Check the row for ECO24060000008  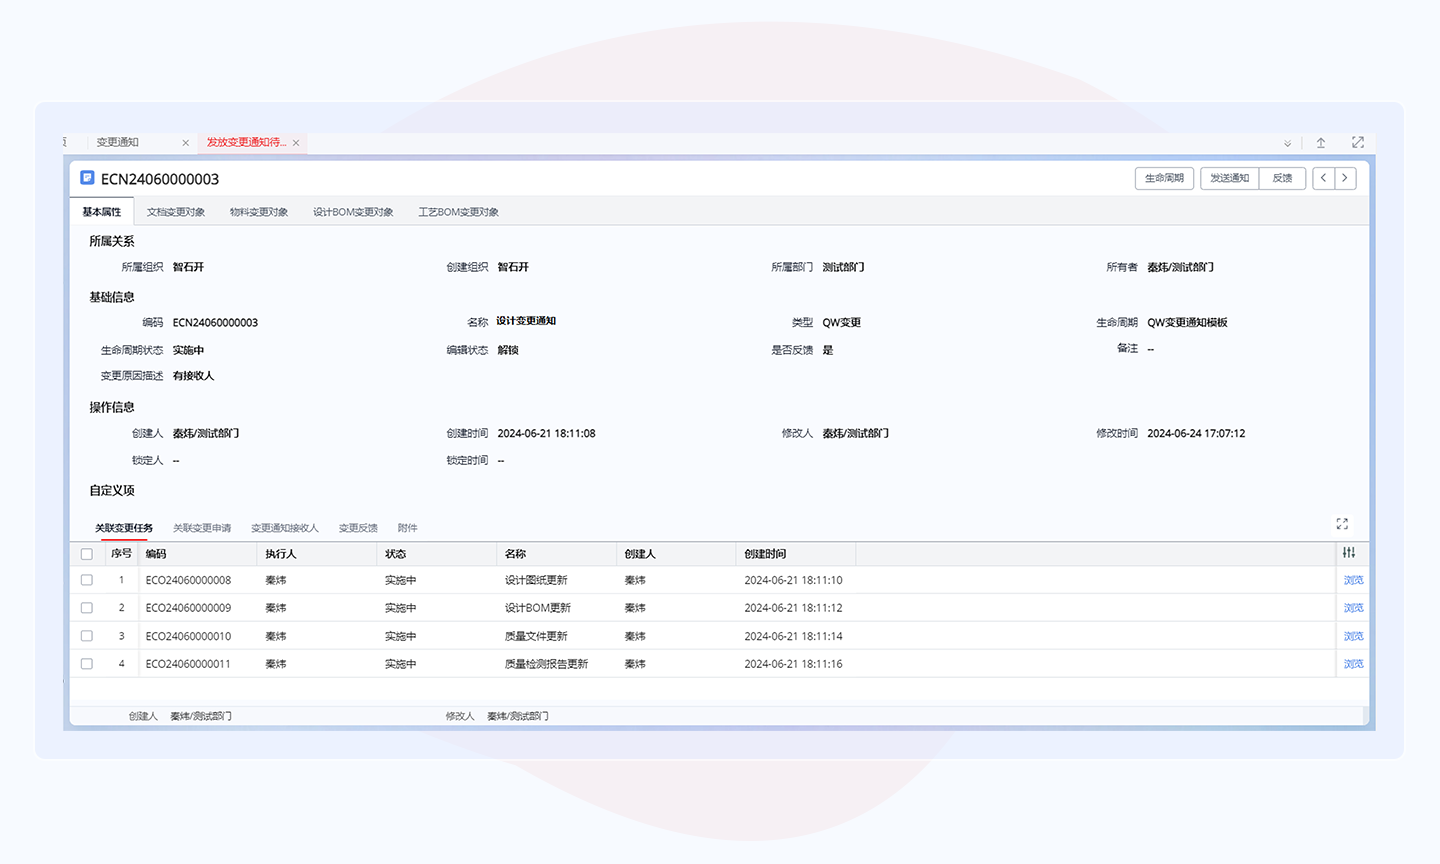87,580
